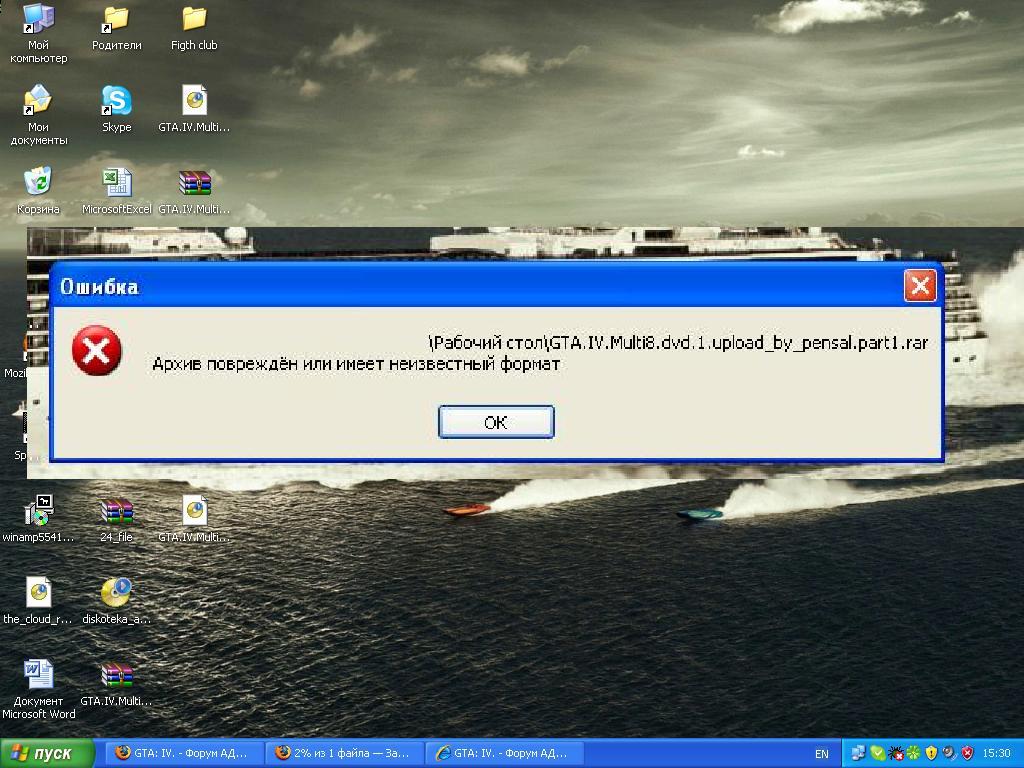Open the Корзина recycle bin
1024x768 pixels.
(38, 183)
